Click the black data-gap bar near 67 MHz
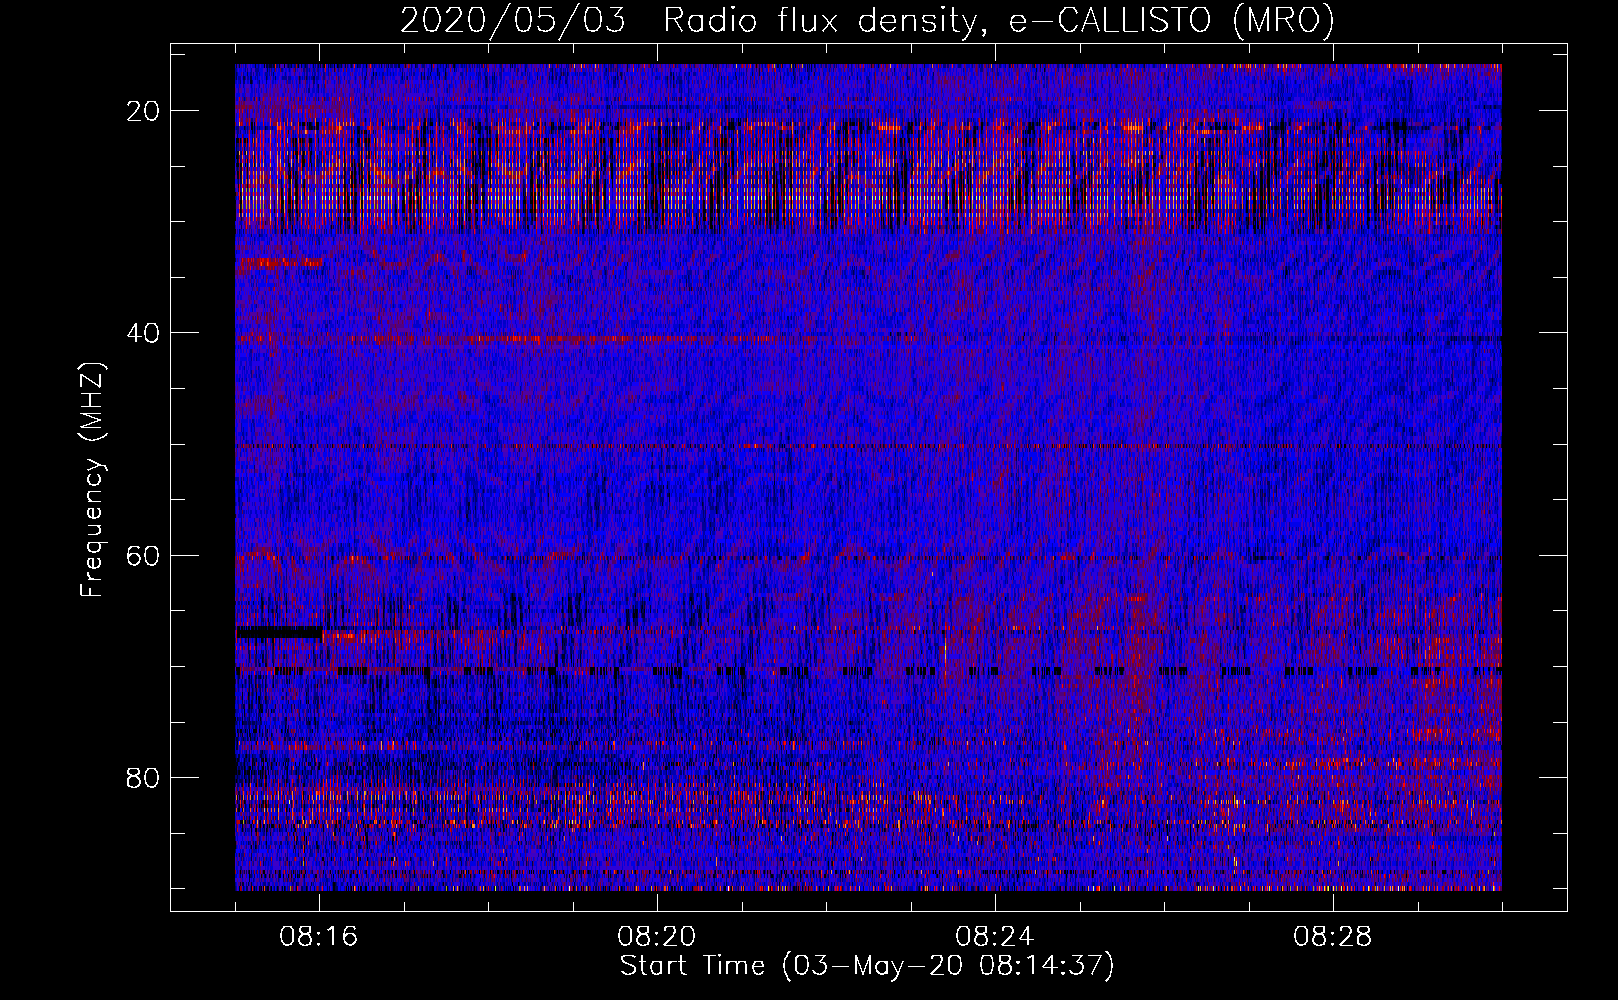 tap(279, 632)
